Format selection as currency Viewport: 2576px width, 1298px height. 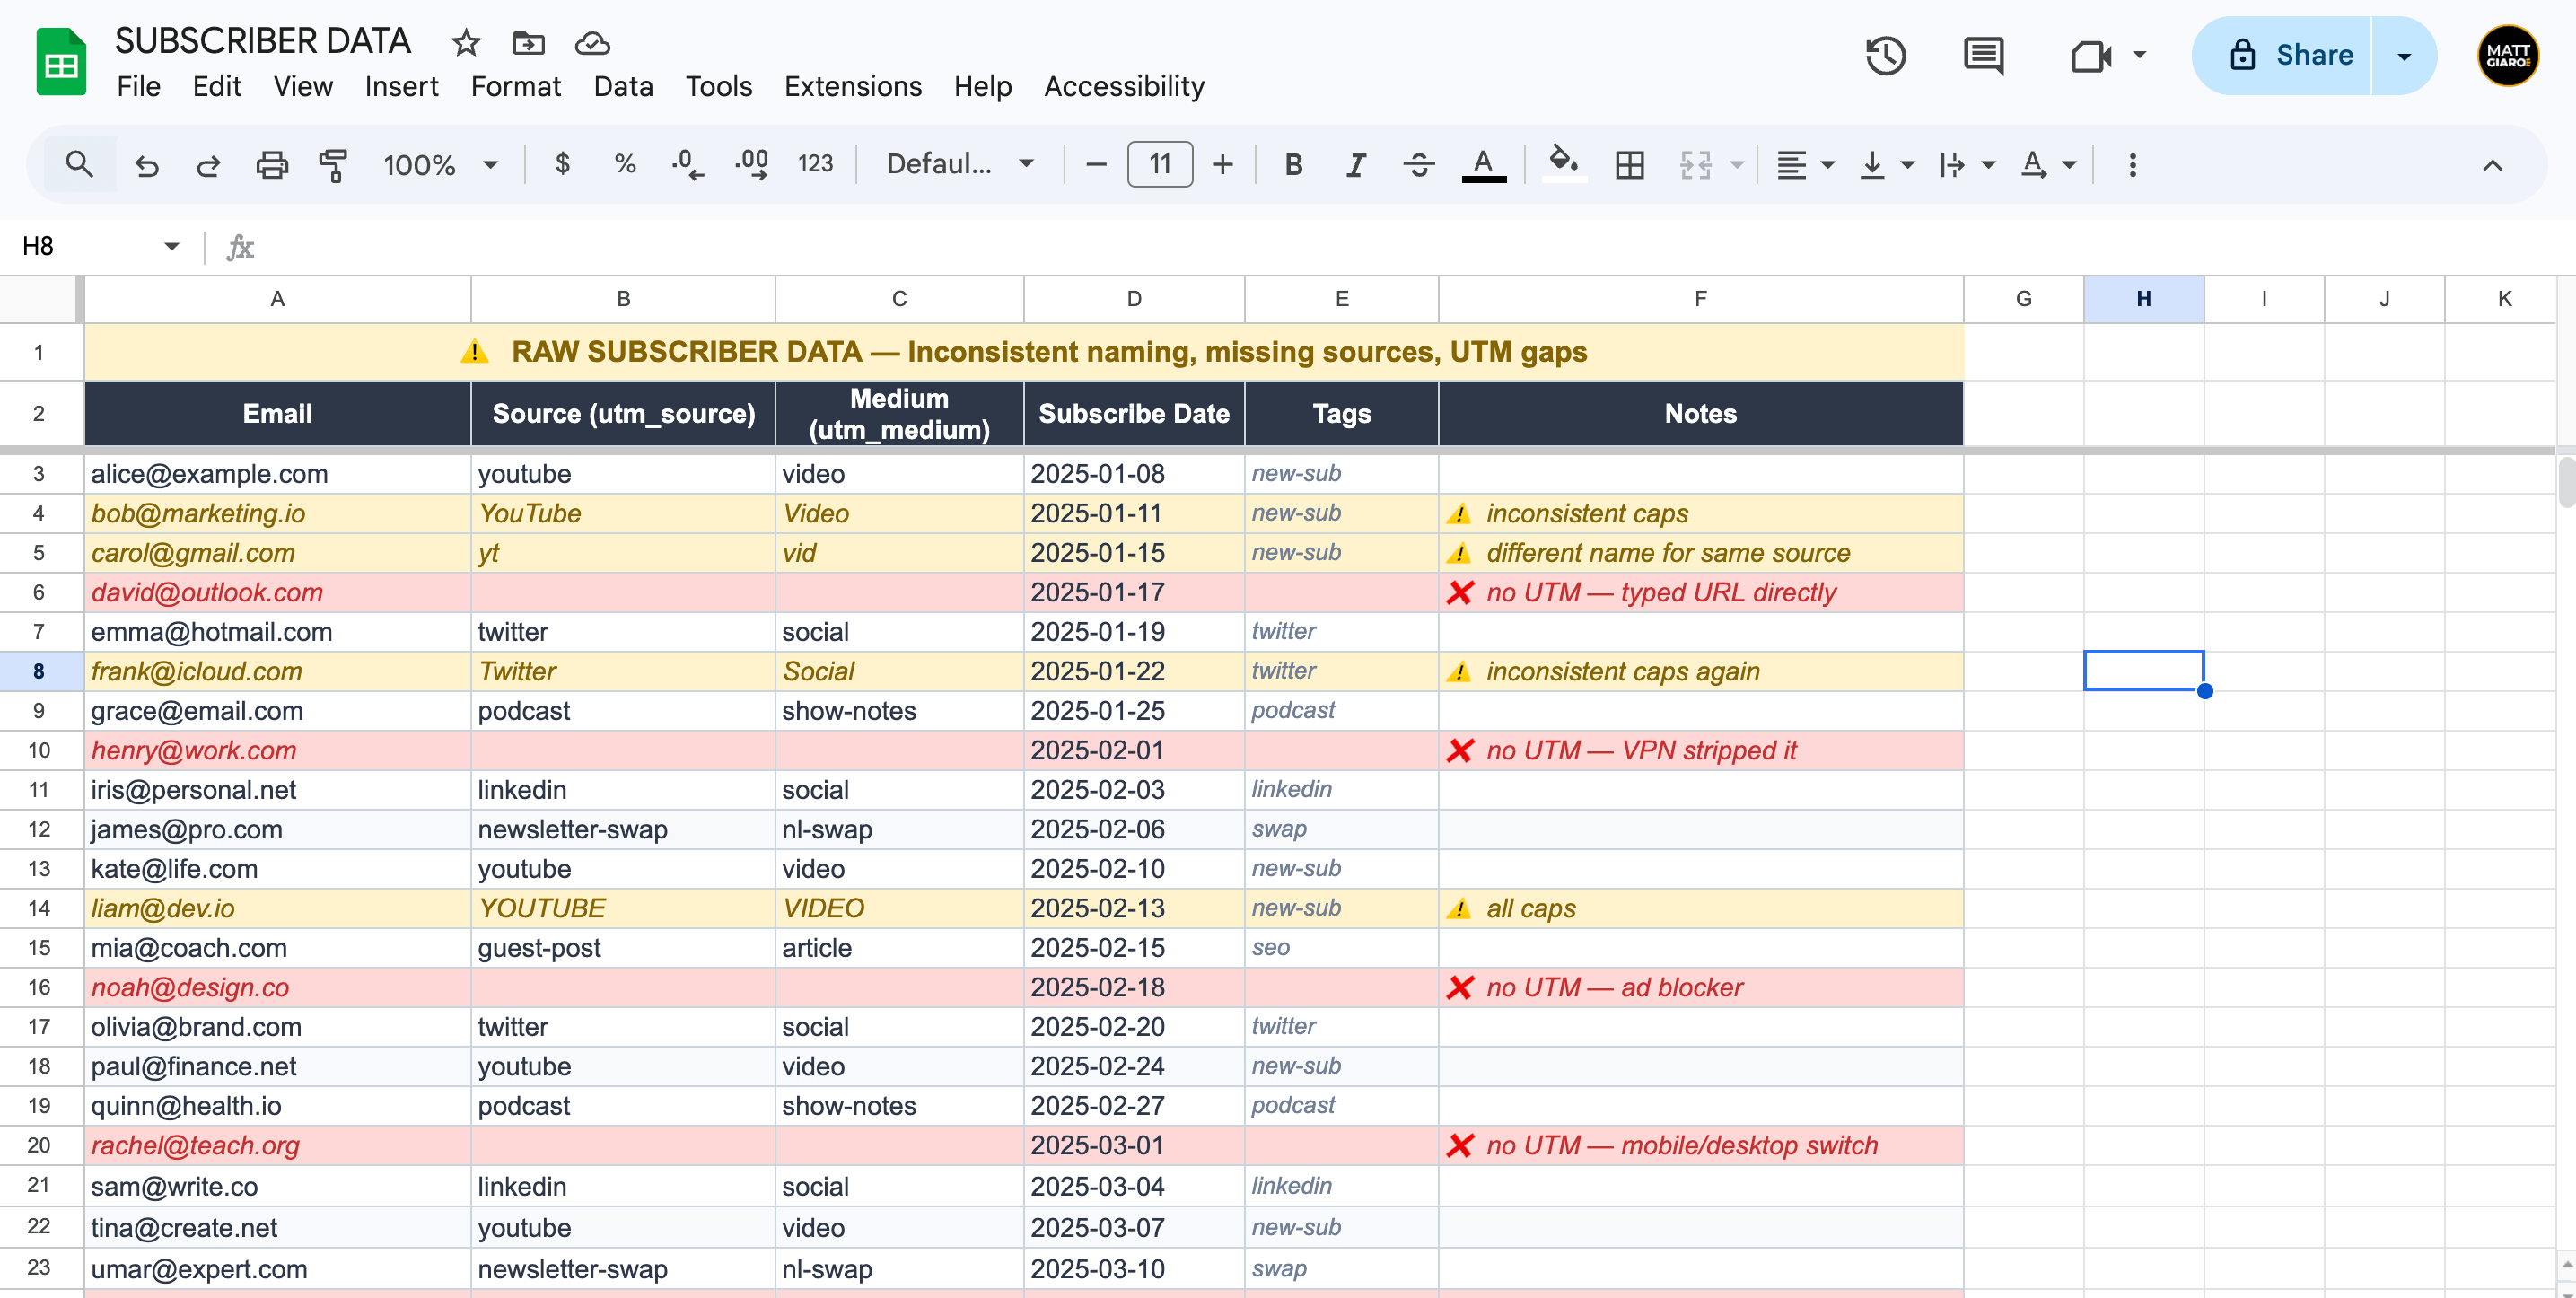point(563,164)
